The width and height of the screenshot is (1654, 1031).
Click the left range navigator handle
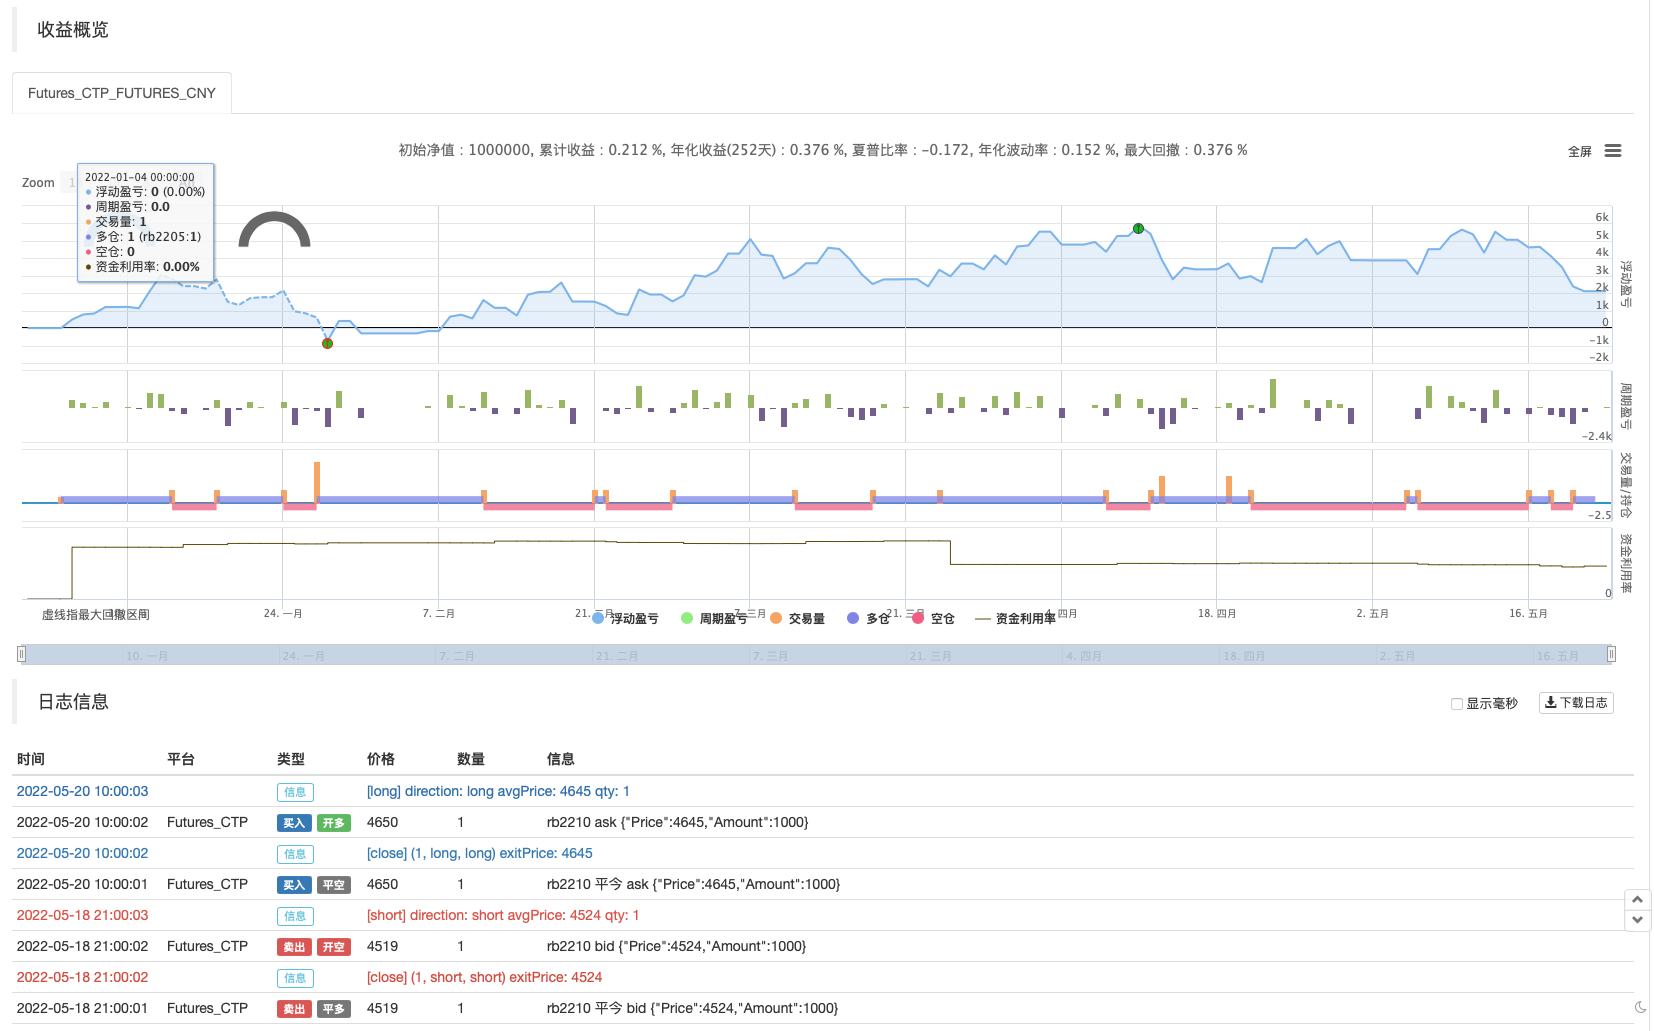(x=21, y=654)
